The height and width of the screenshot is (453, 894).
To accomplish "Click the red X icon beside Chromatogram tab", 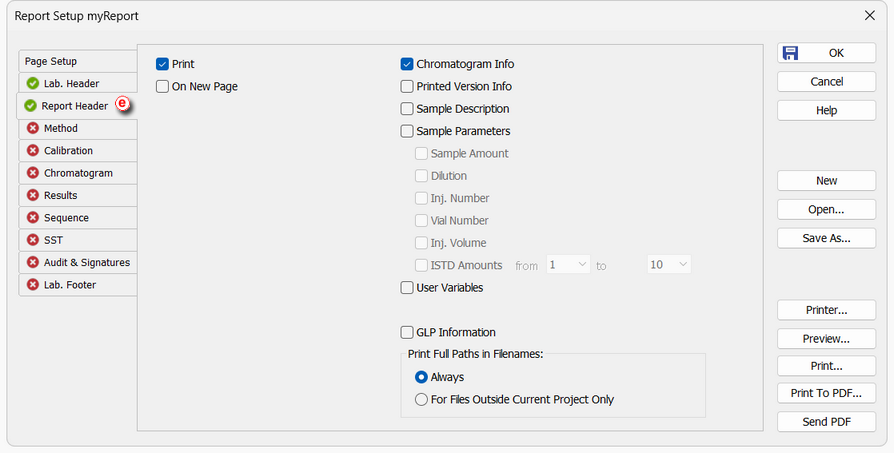I will pos(33,173).
